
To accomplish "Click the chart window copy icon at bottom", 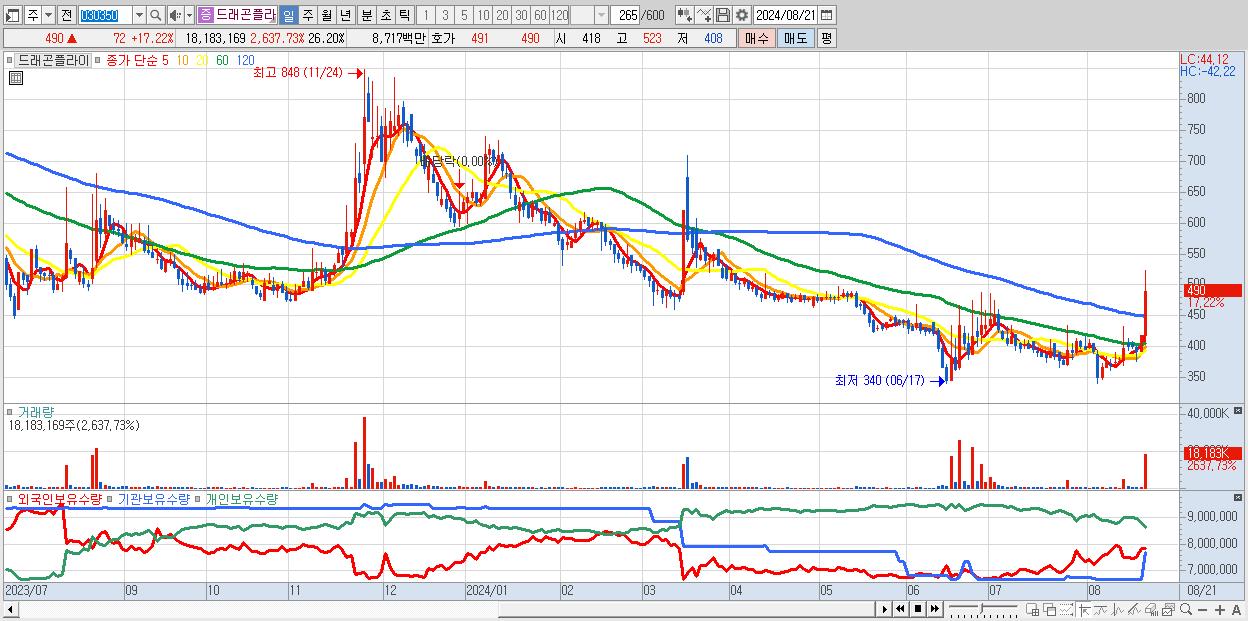I will pyautogui.click(x=1168, y=609).
